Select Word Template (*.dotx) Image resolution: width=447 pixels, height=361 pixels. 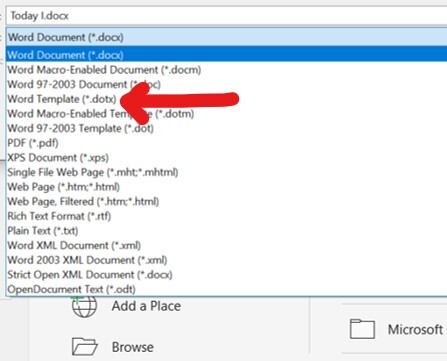62,99
